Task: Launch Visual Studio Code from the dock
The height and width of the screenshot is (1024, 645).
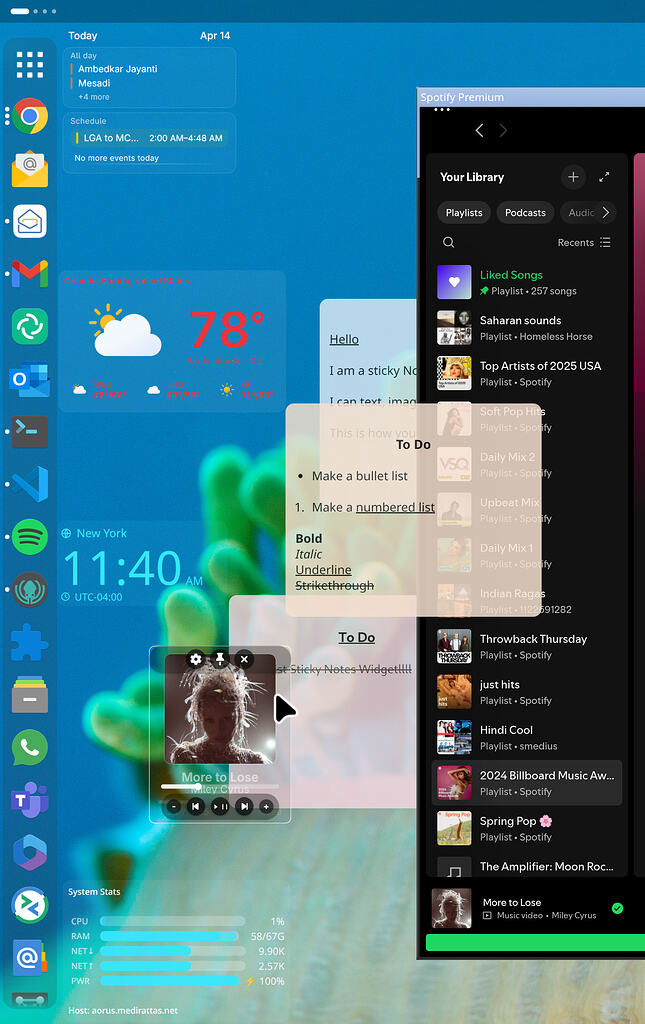Action: (x=30, y=484)
